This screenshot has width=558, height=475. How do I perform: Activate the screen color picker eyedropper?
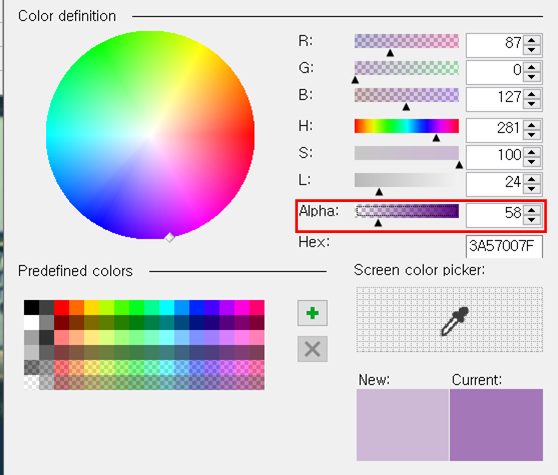449,320
